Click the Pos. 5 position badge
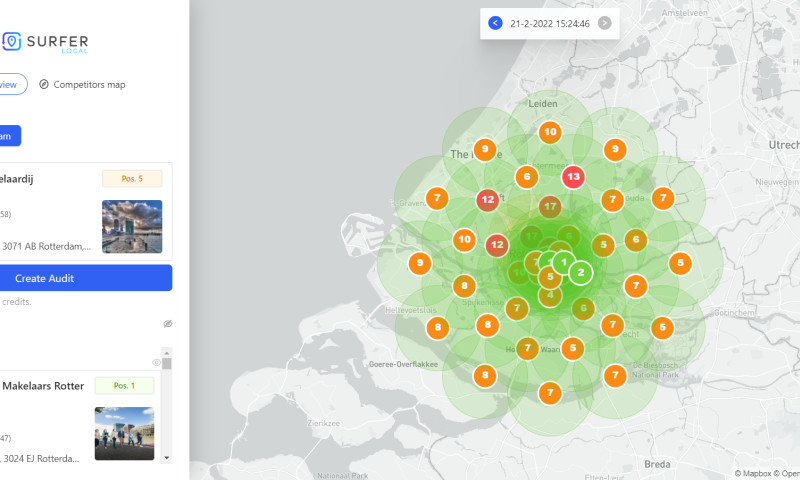 point(132,179)
